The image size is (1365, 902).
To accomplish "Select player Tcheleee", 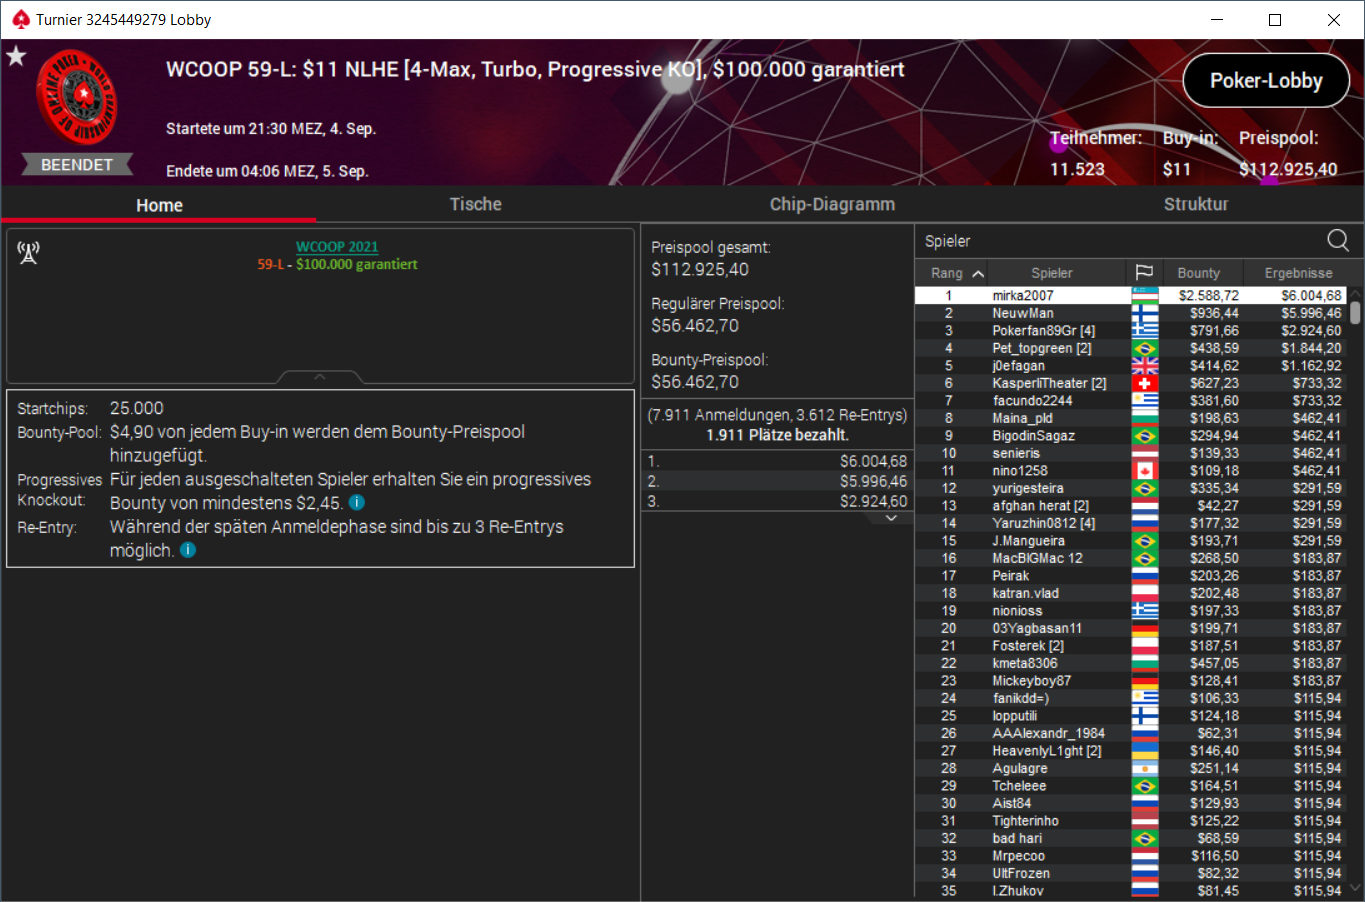I will coord(1131,786).
